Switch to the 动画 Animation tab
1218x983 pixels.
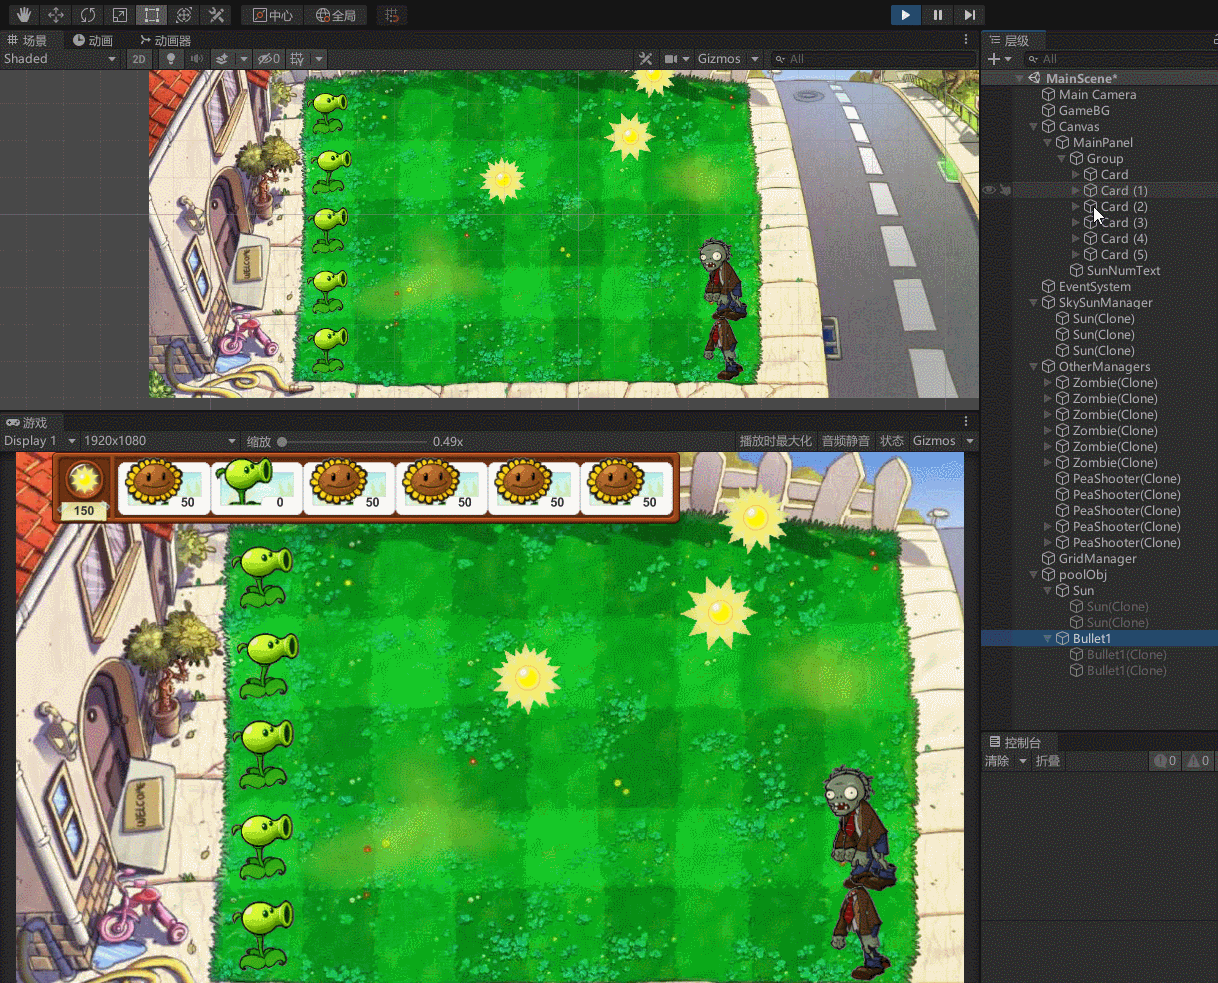92,40
